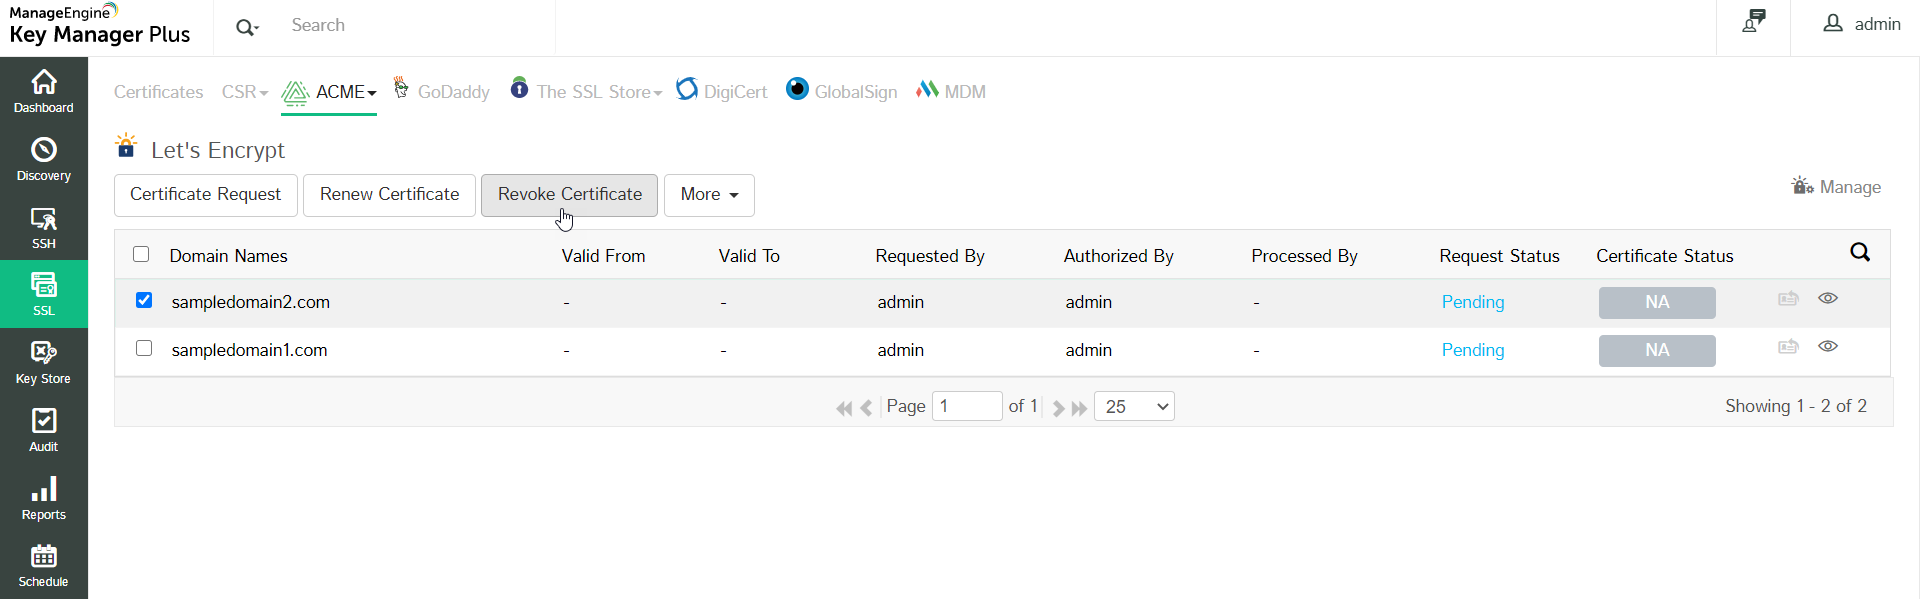View sampledomain1.com details via eye icon

[1827, 347]
